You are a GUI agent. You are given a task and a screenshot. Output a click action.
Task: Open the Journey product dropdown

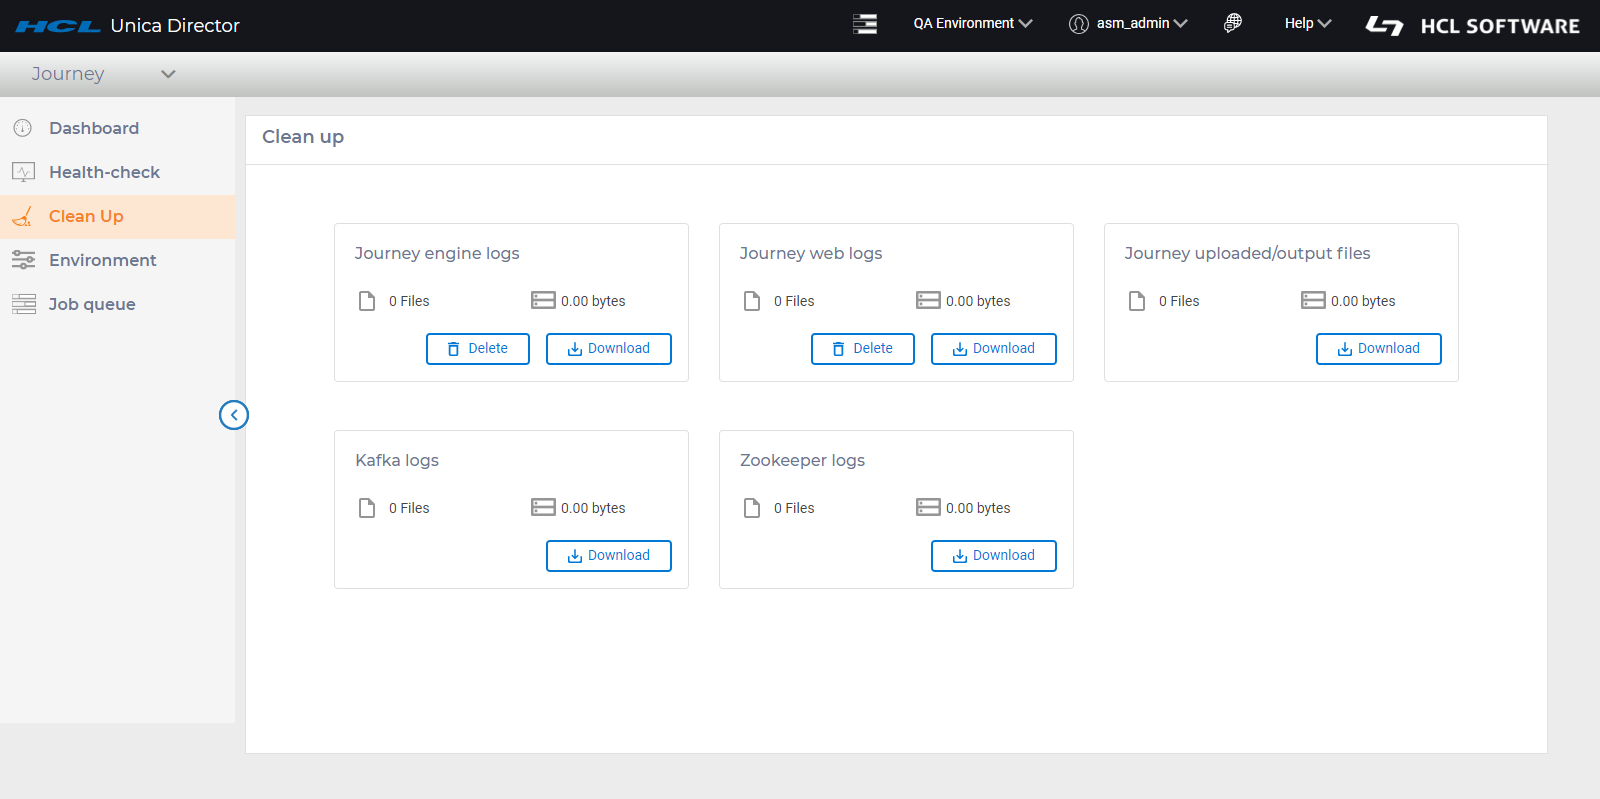(x=103, y=74)
